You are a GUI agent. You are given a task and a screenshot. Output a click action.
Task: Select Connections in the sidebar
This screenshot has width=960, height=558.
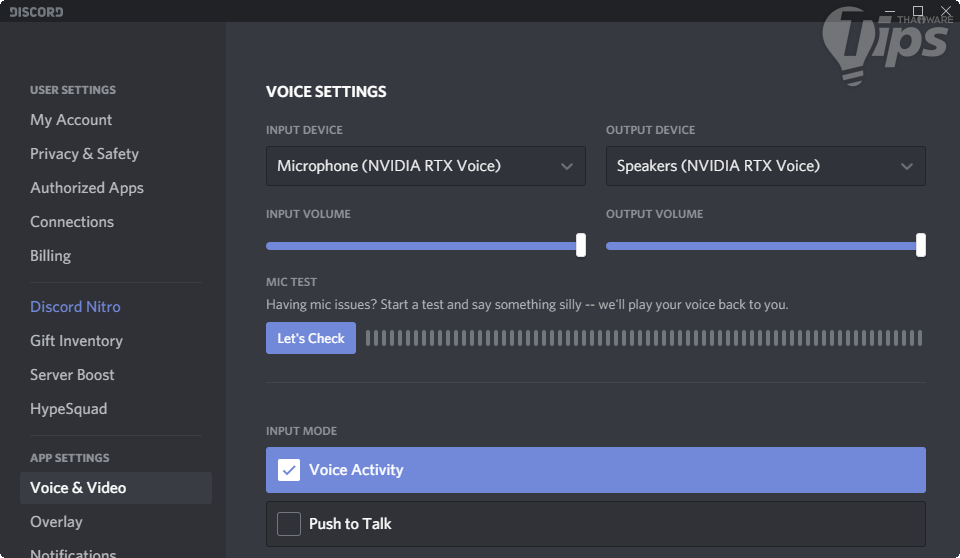(72, 222)
